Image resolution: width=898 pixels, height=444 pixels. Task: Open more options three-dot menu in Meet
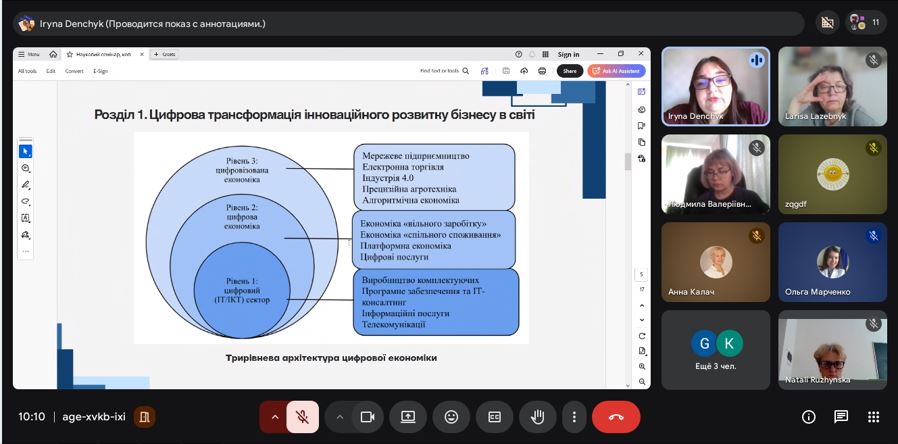[x=574, y=417]
